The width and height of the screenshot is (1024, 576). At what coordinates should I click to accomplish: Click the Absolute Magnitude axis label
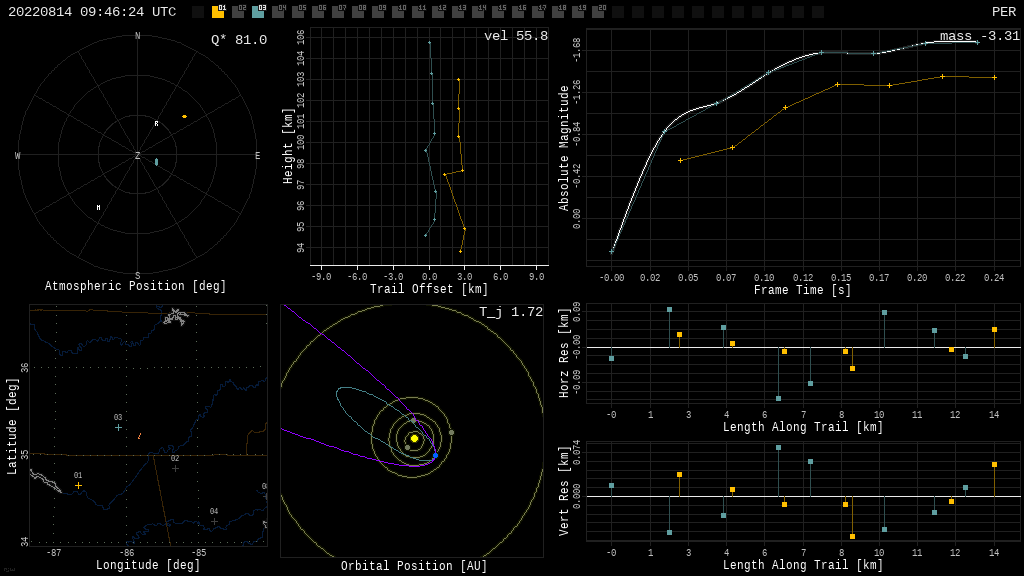564,148
